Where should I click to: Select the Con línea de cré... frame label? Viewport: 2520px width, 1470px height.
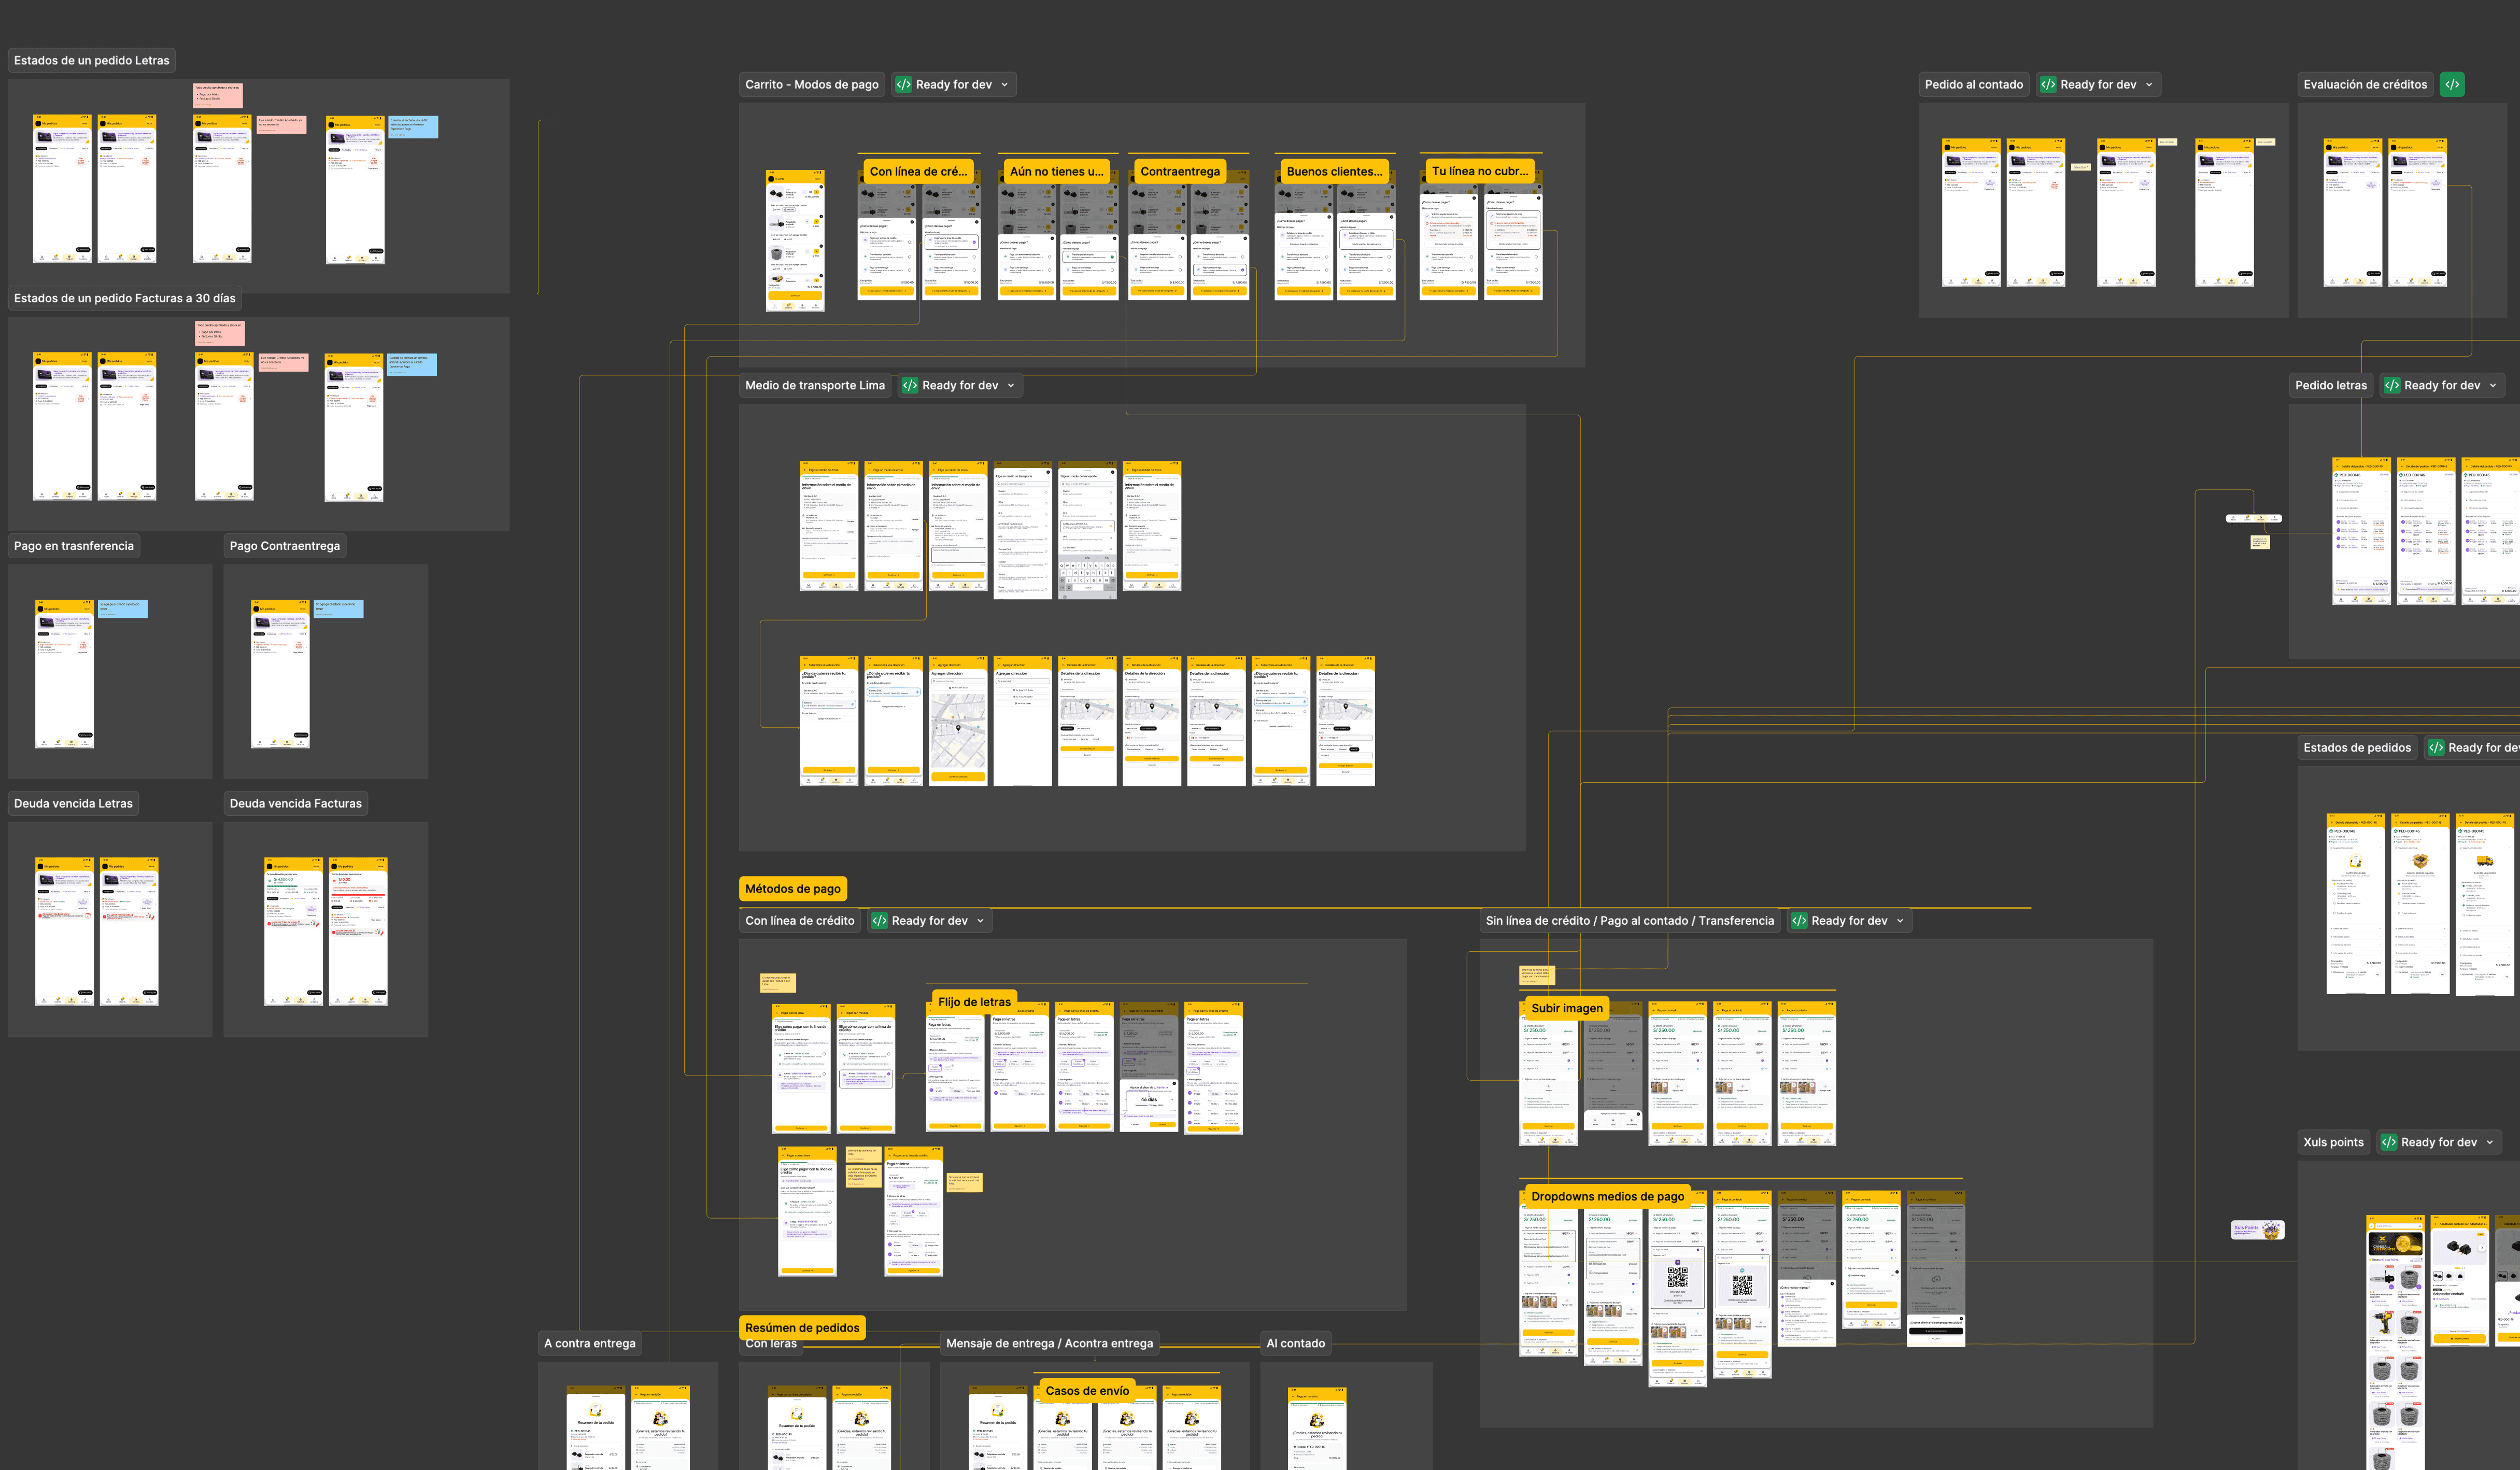[918, 172]
